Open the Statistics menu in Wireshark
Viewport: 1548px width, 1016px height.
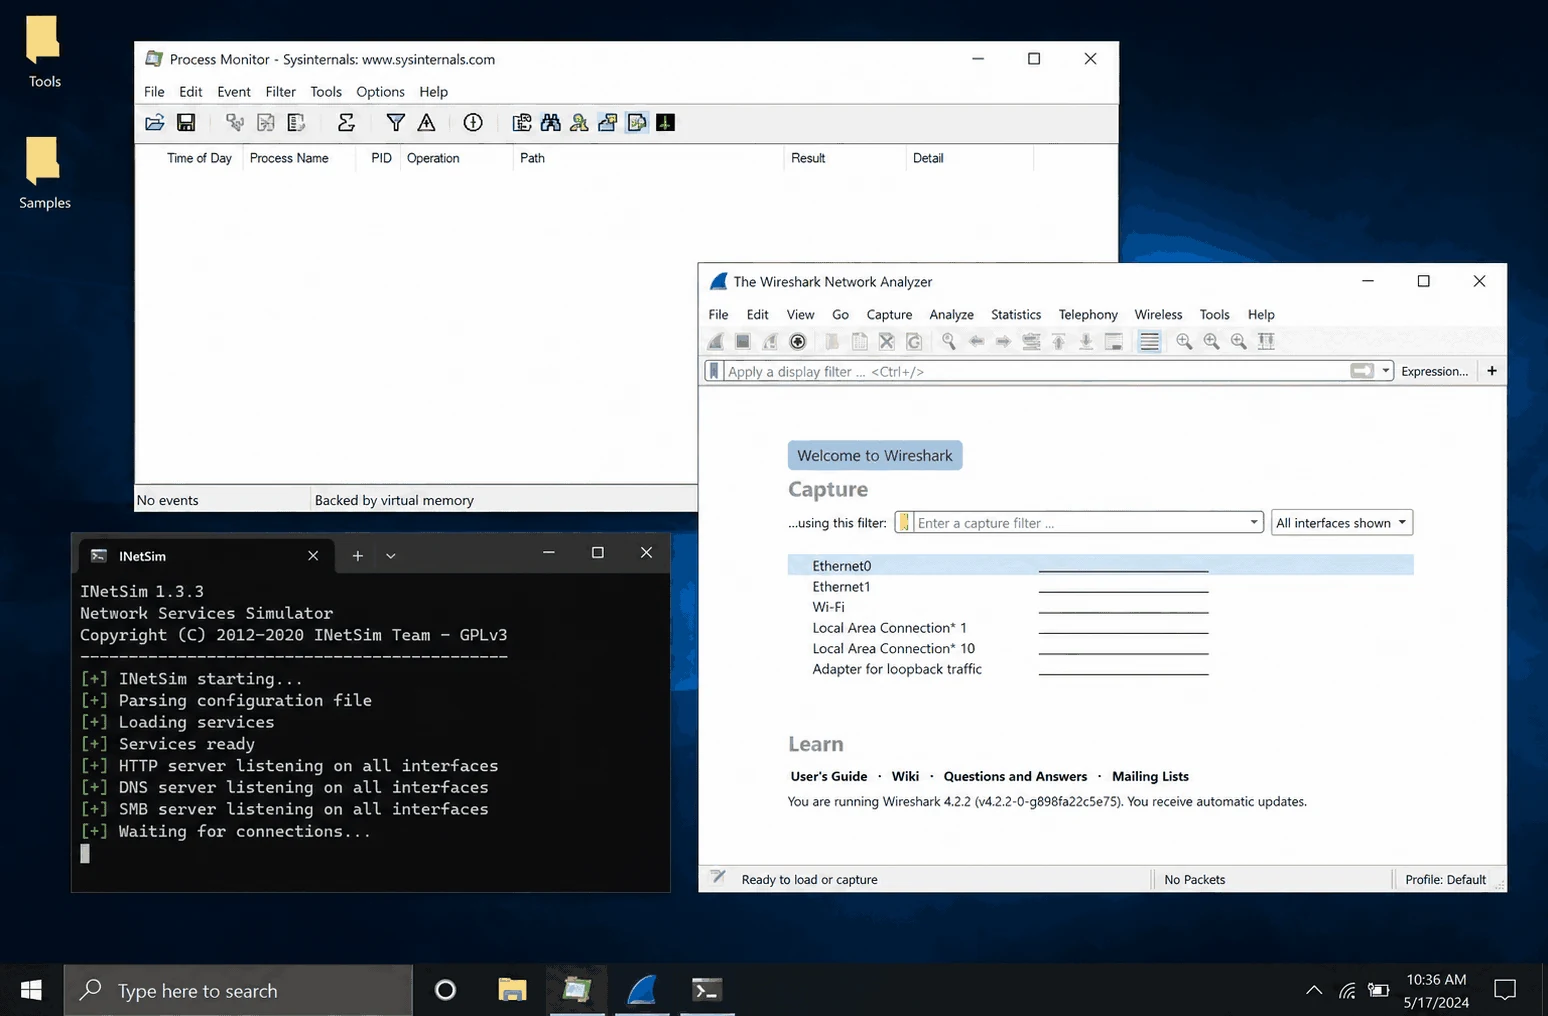click(1015, 314)
